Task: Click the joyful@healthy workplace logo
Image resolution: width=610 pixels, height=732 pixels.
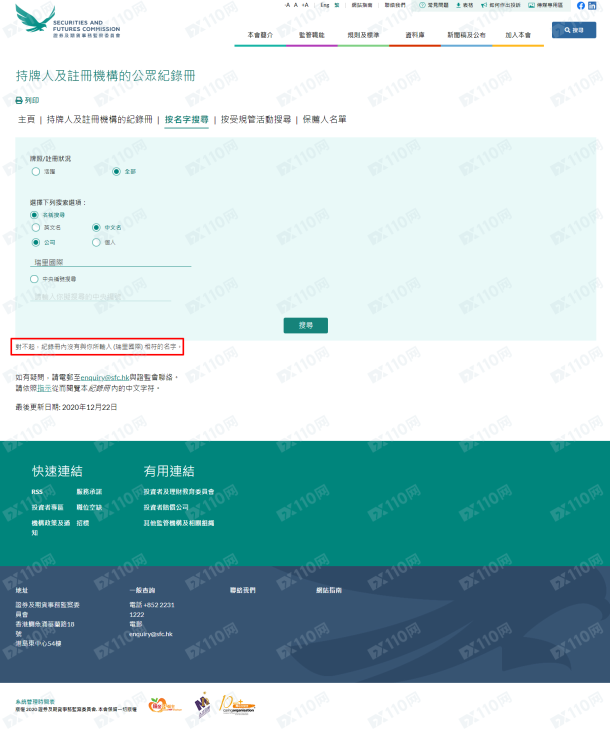Action: (165, 704)
